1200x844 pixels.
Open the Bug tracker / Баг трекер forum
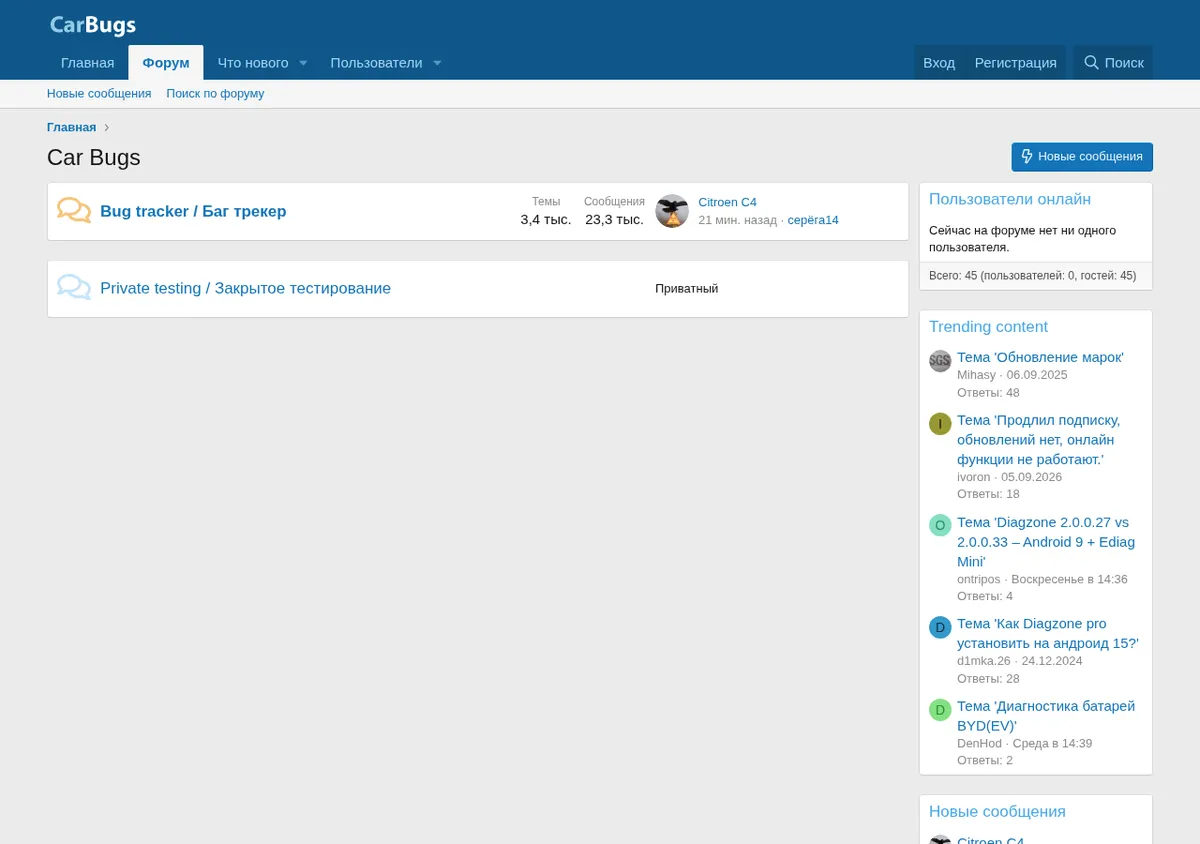(193, 211)
